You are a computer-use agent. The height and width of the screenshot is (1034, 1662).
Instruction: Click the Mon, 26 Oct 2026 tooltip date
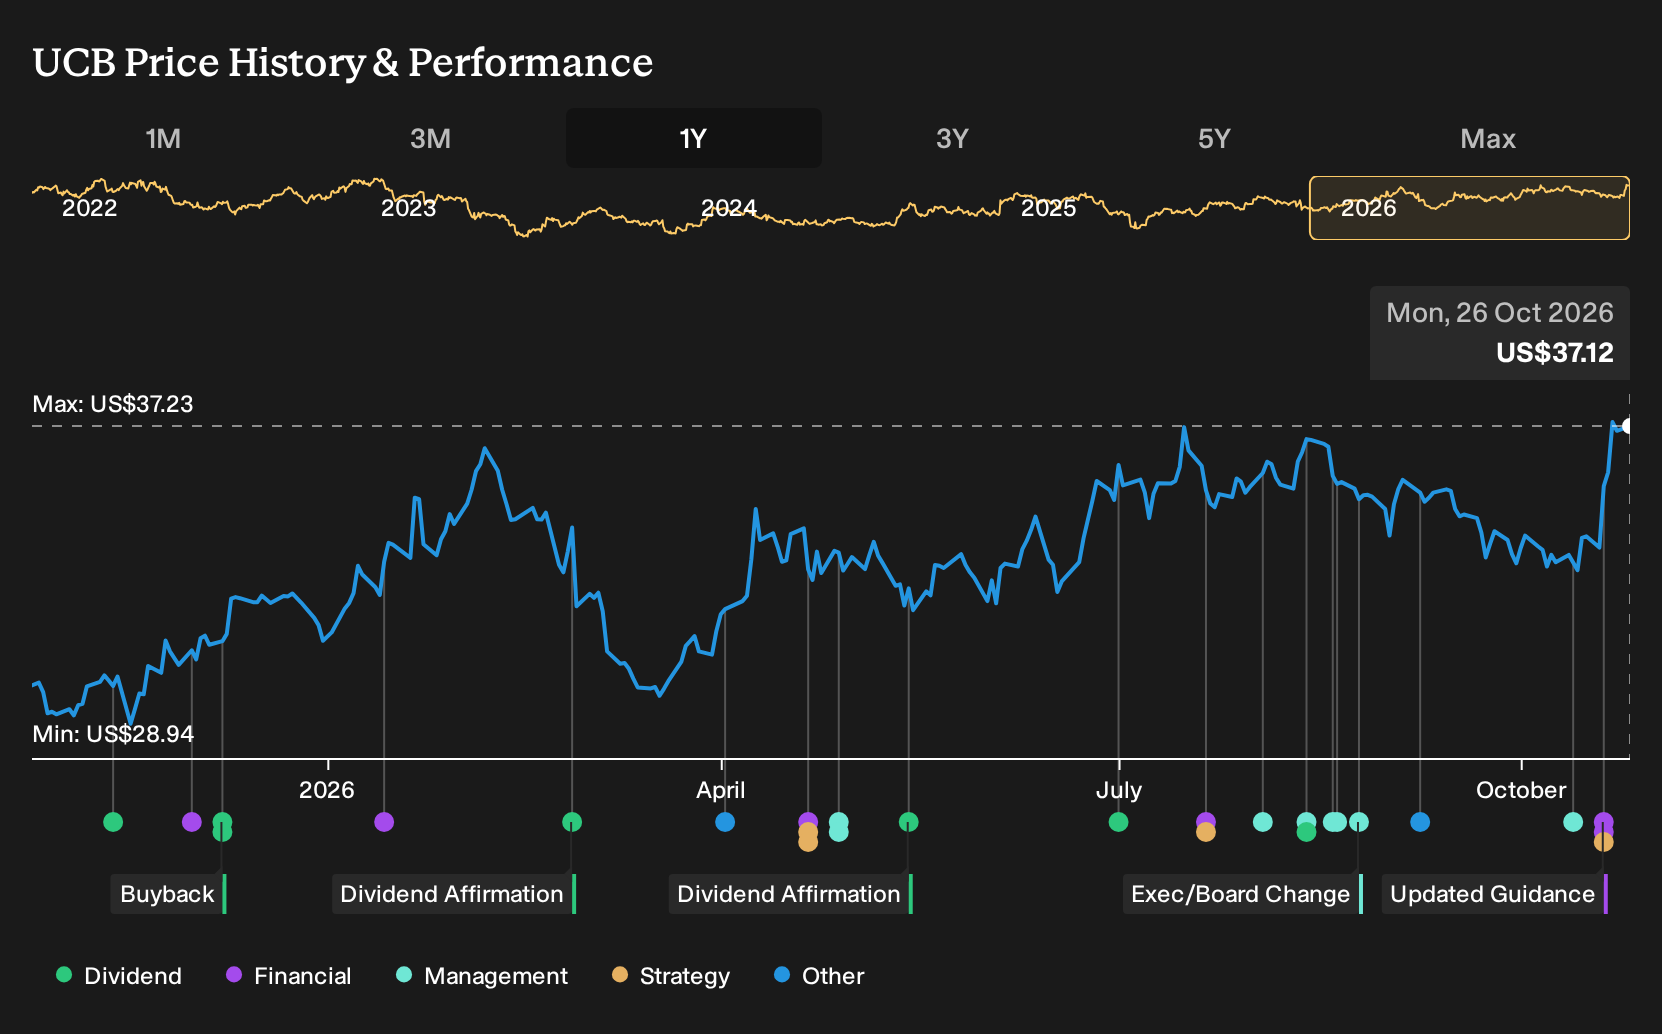(1500, 313)
